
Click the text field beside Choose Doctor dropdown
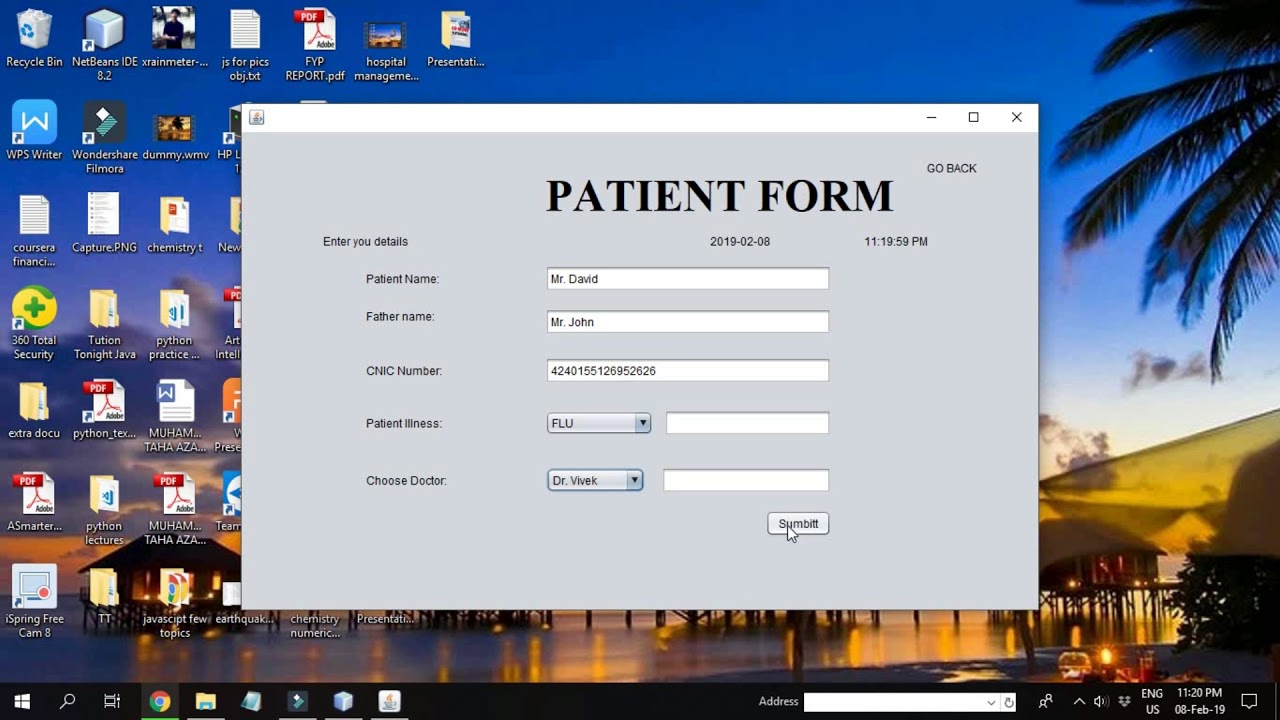746,481
